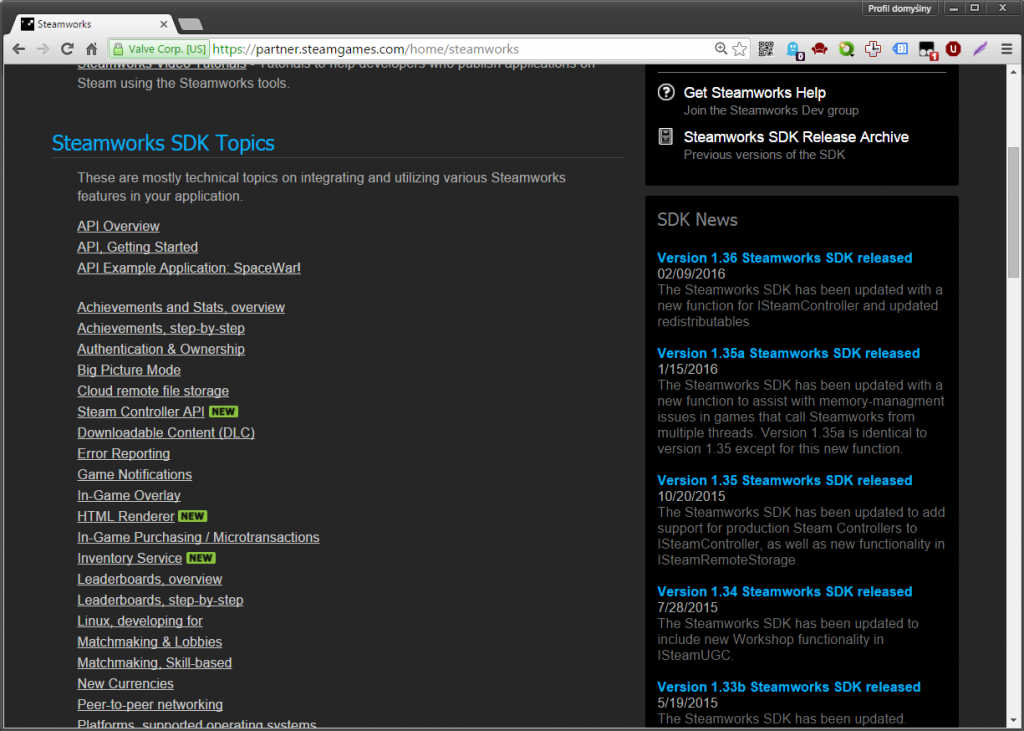Open Cloud remote file storage link
1024x731 pixels.
153,391
